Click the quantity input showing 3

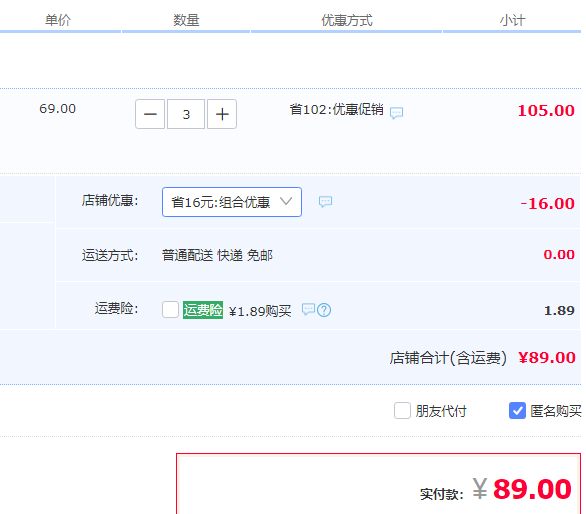(186, 114)
